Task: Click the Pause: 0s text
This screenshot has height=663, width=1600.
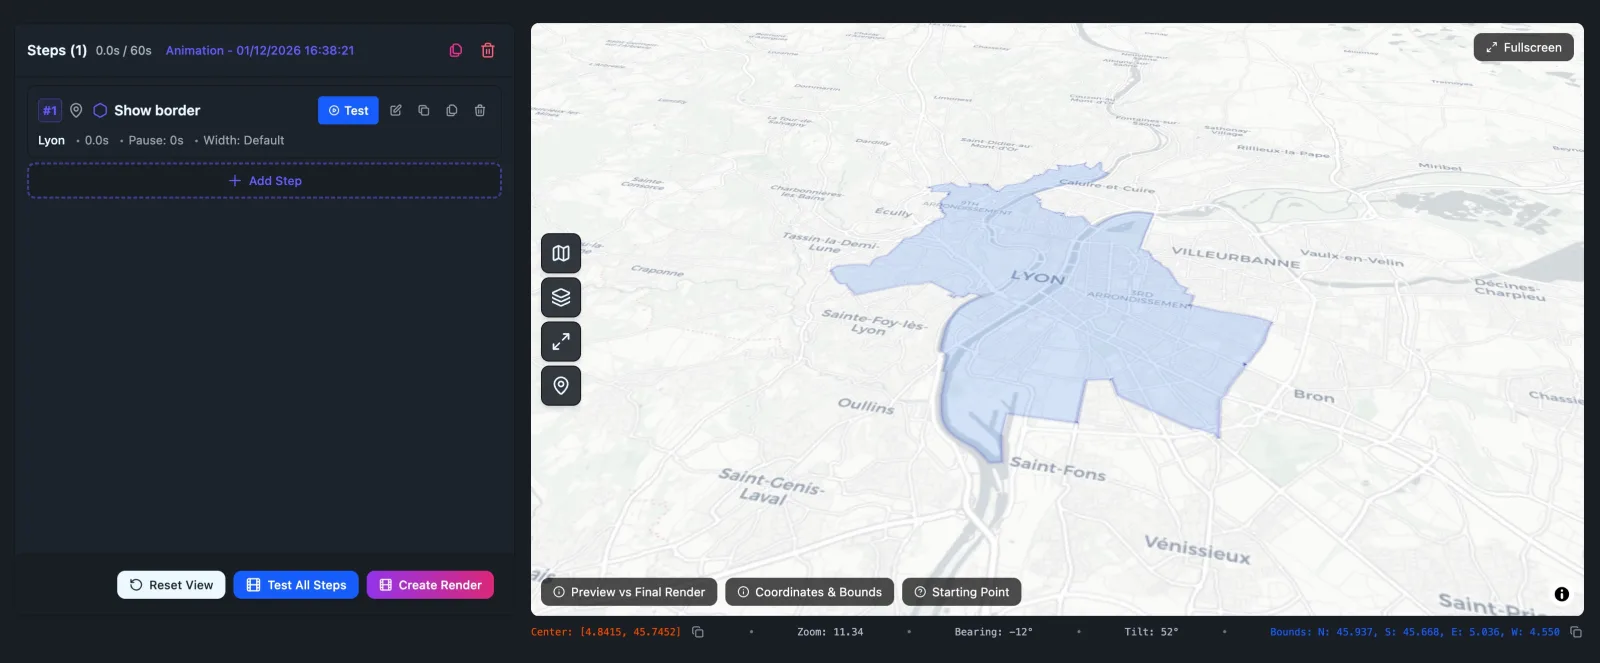Action: coord(156,140)
